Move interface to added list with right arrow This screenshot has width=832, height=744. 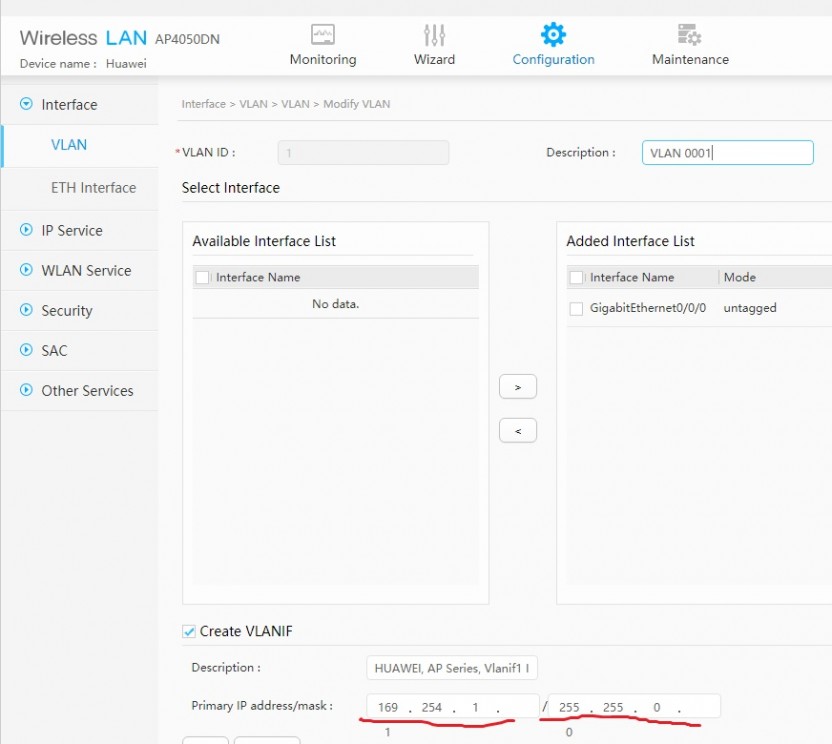517,387
